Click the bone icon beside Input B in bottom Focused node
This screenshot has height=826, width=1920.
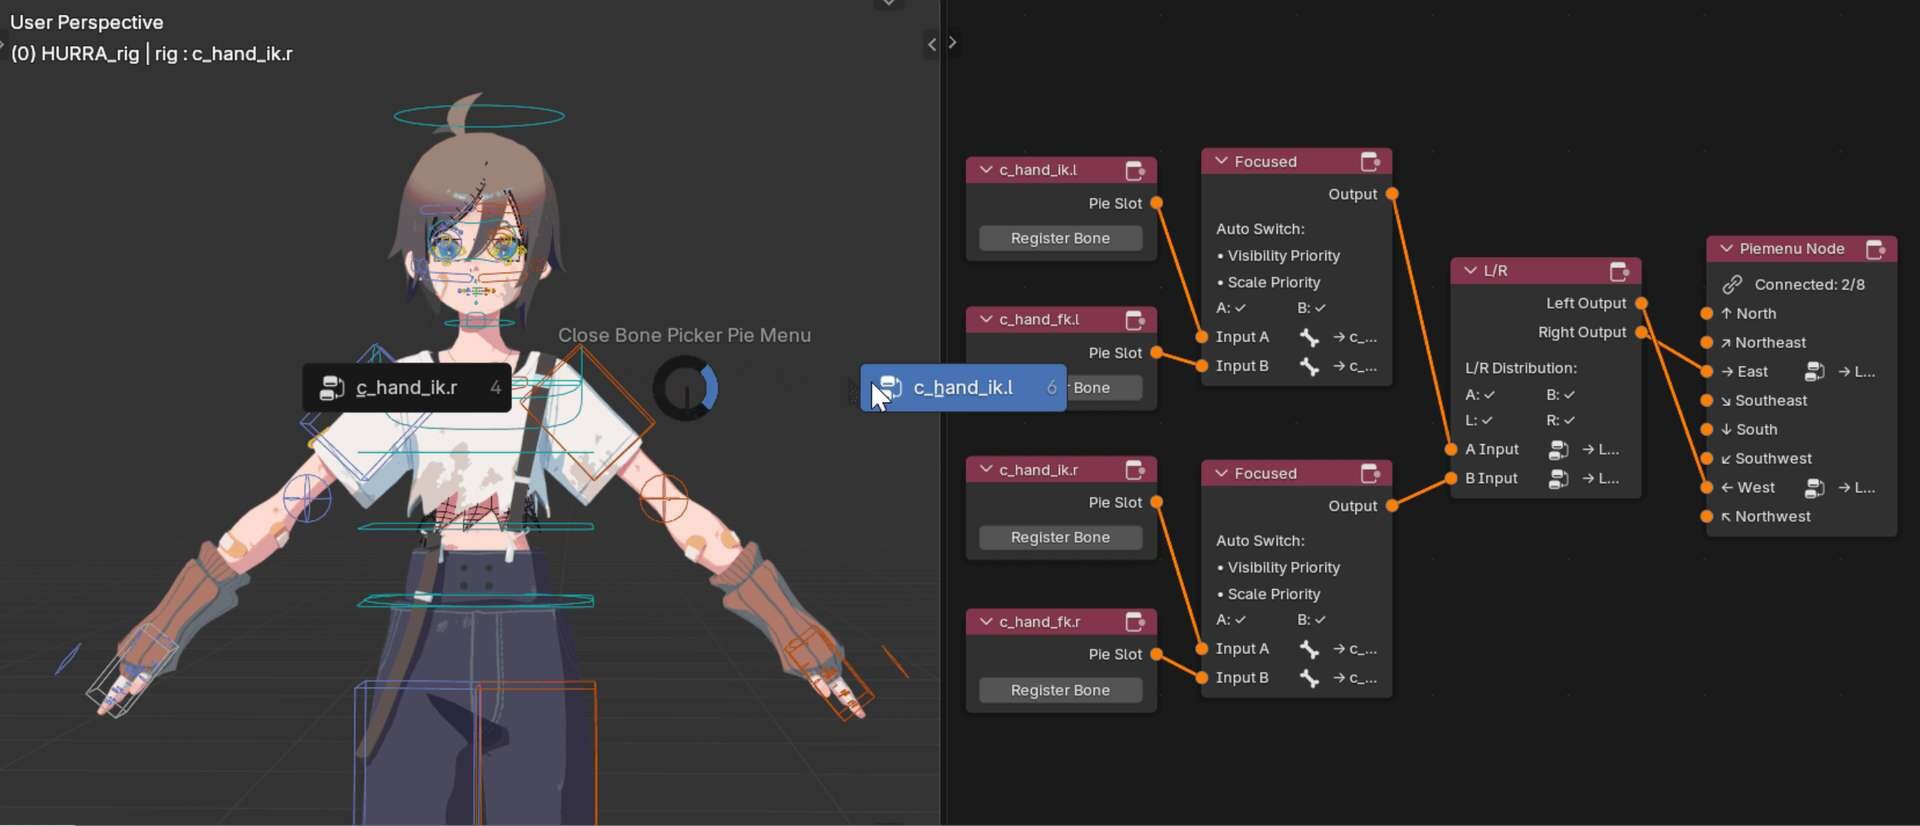click(1309, 678)
